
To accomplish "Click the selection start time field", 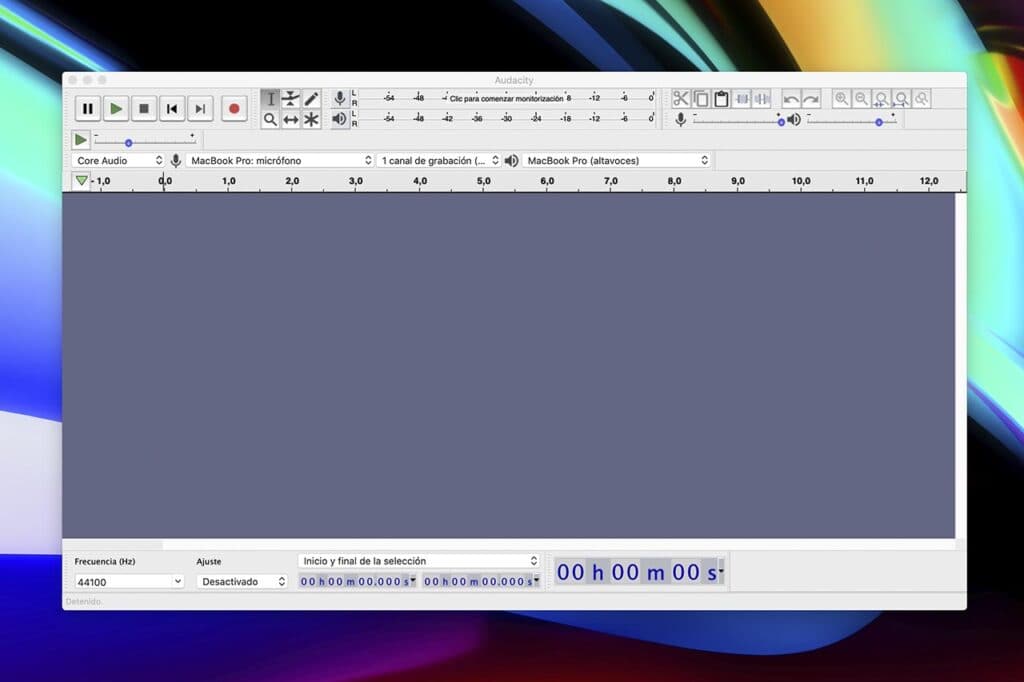I will pyautogui.click(x=357, y=581).
